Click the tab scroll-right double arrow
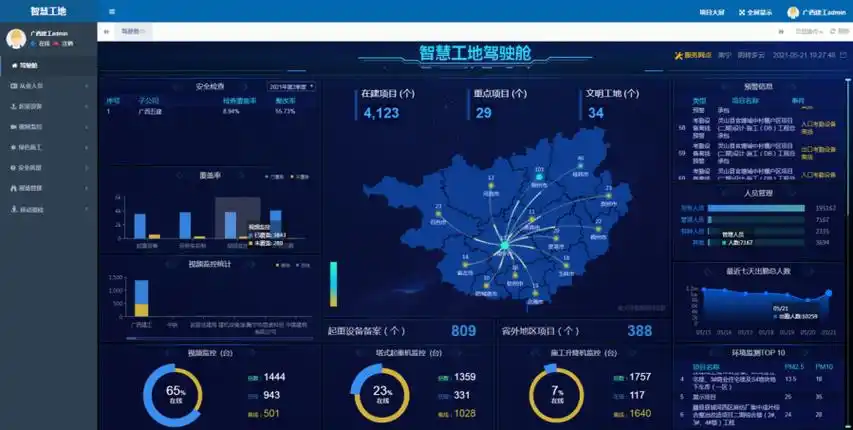The image size is (853, 430). (x=781, y=32)
